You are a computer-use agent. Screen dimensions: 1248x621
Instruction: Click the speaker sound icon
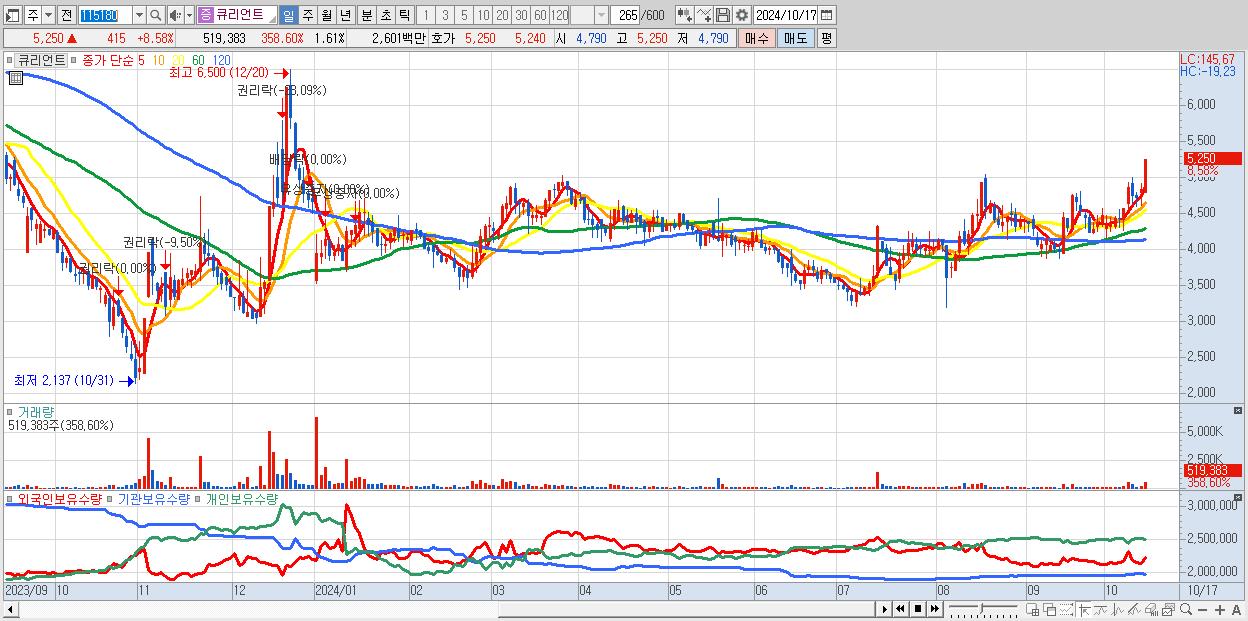coord(175,15)
